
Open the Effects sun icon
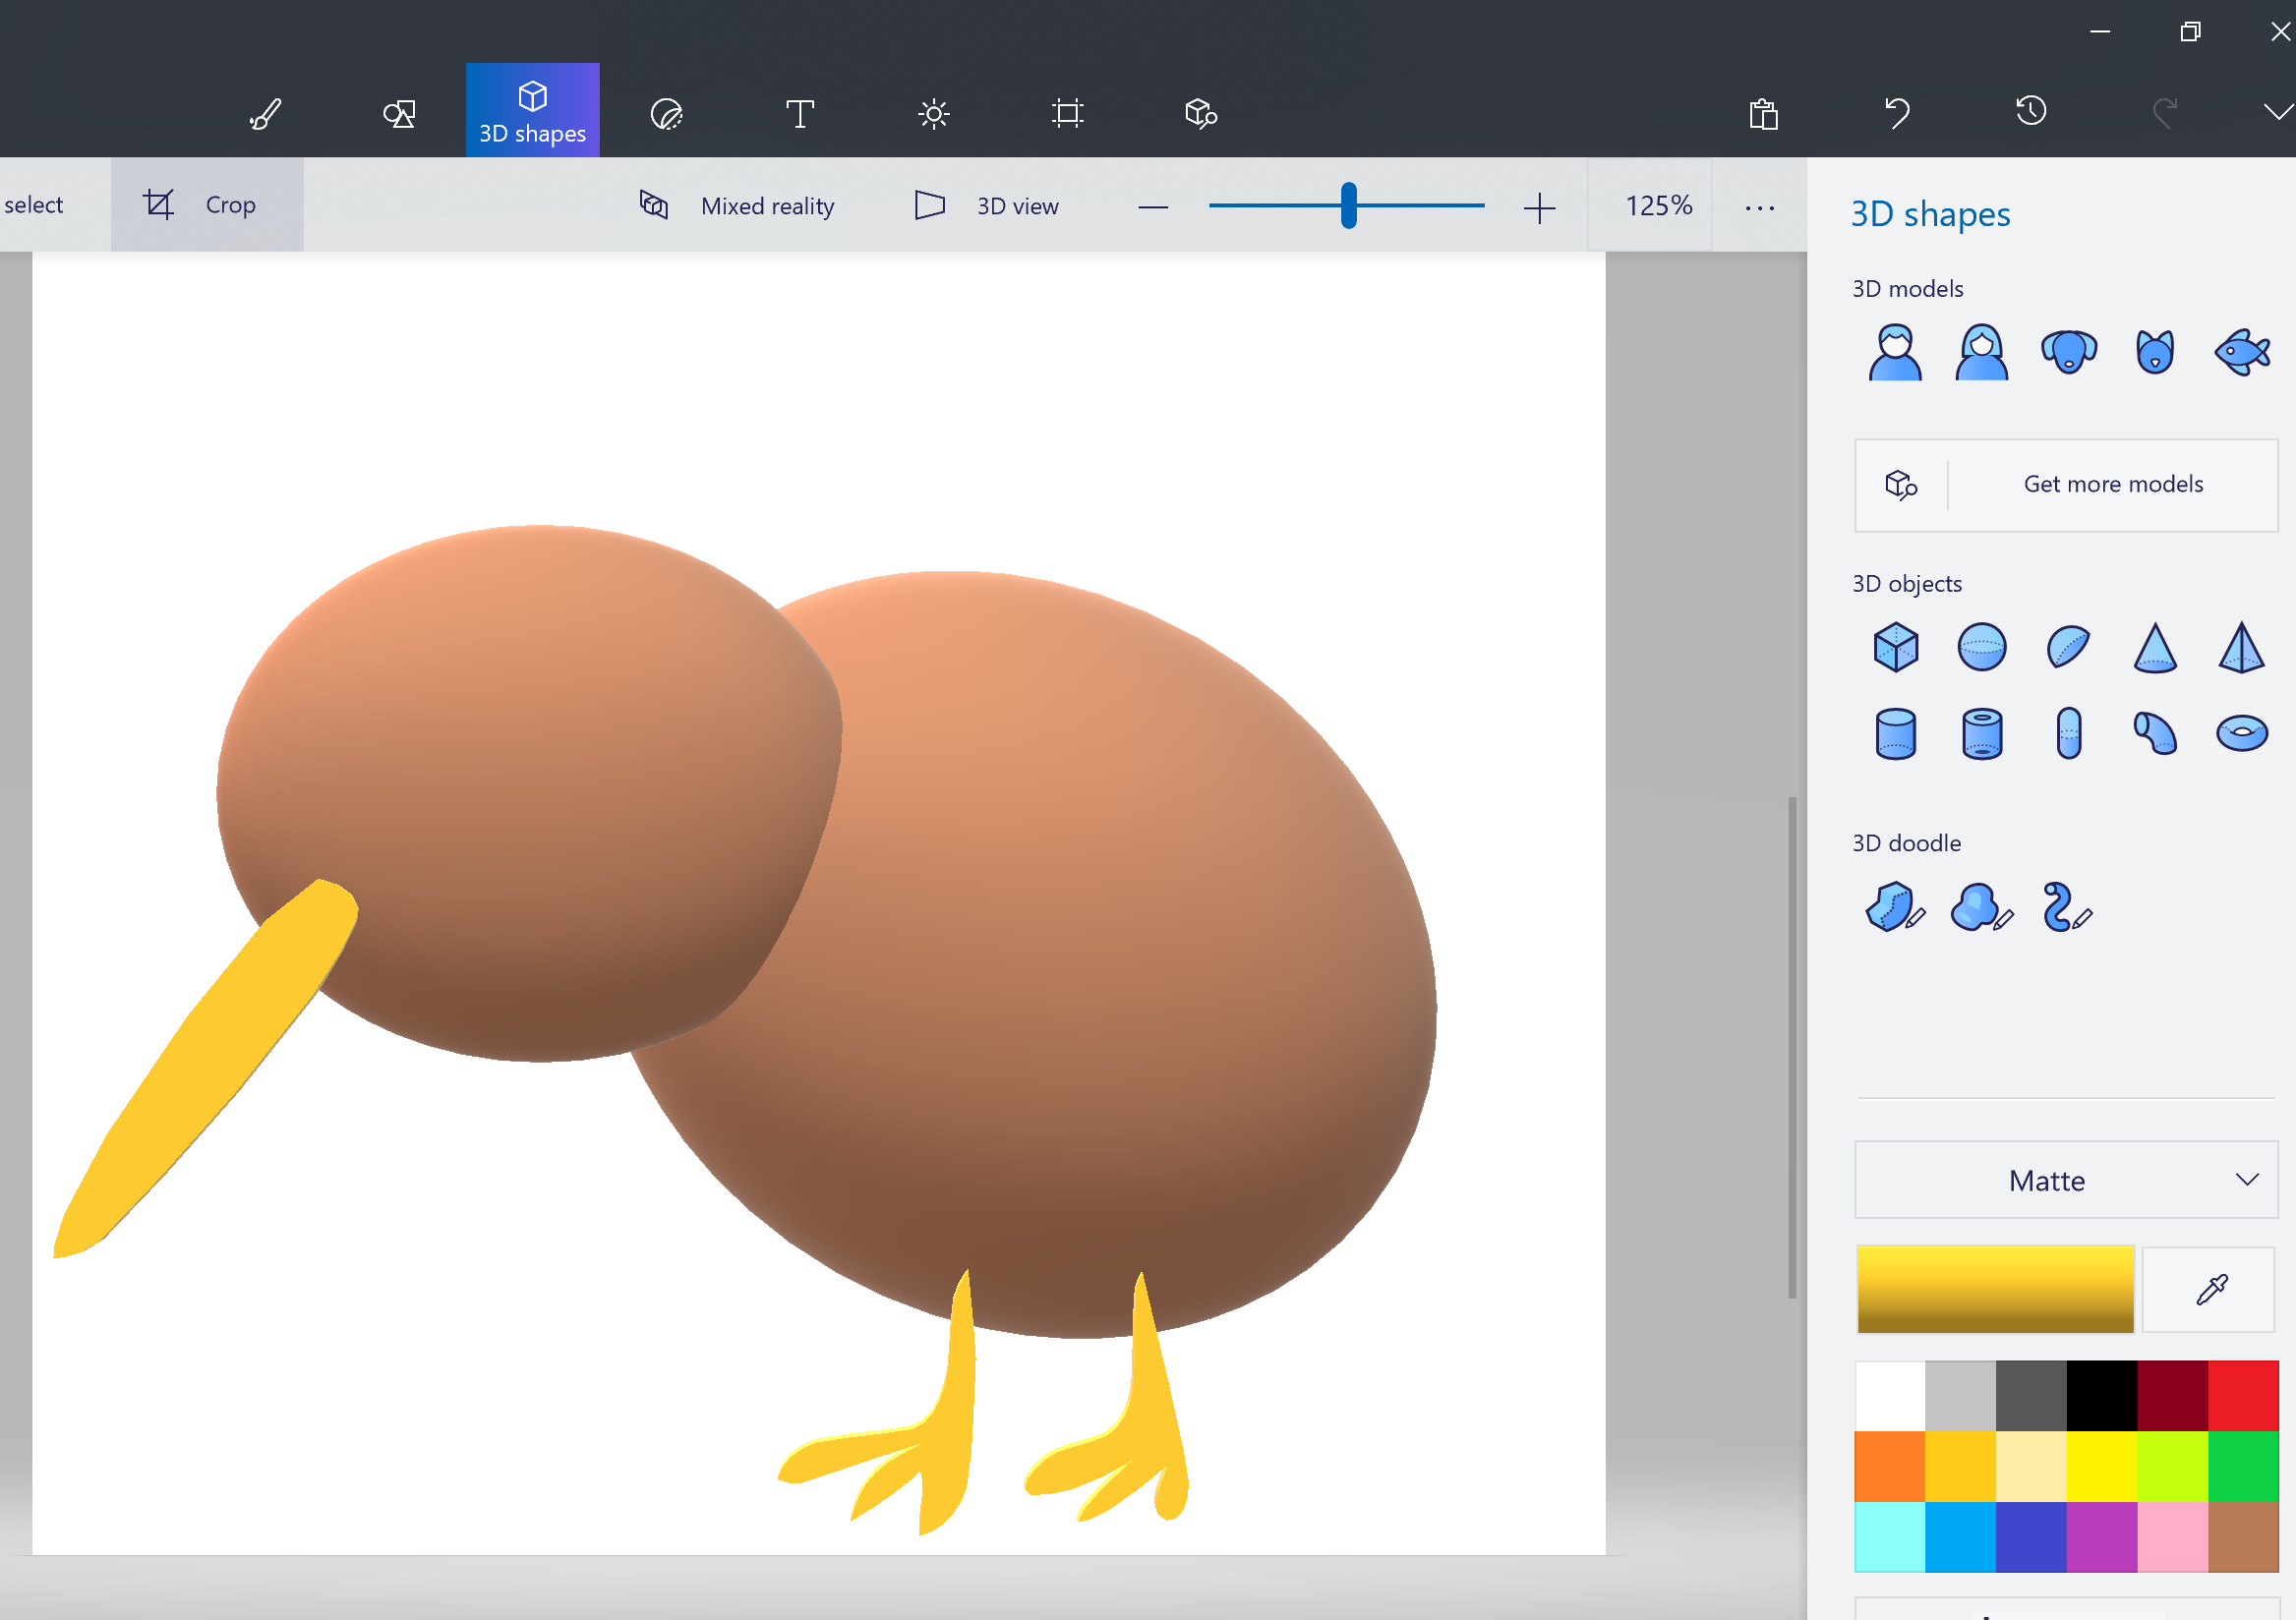934,113
